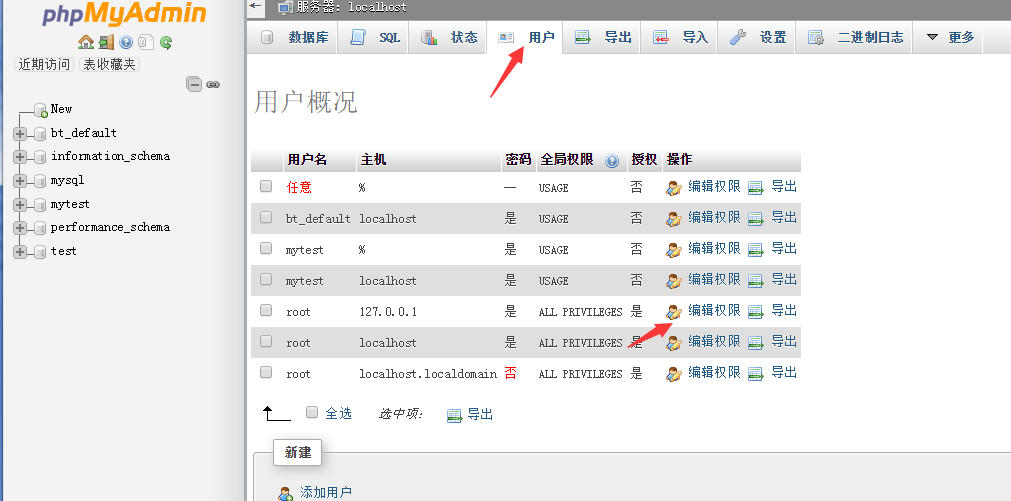Open the 设置 tab
The image size is (1011, 501).
coord(758,37)
